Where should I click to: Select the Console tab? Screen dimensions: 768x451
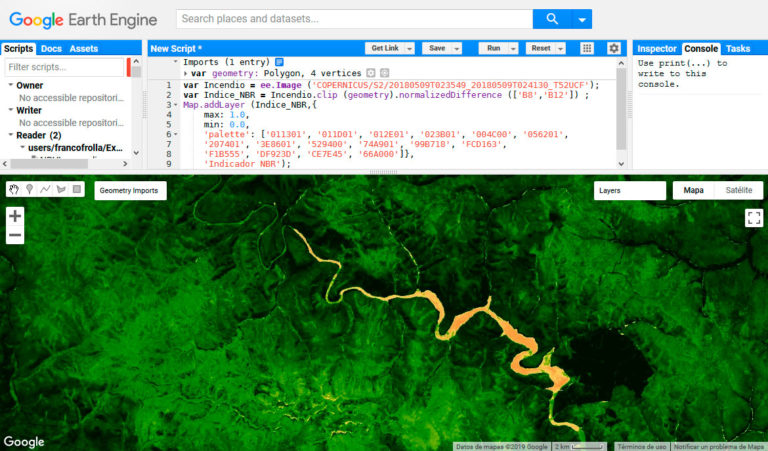[x=701, y=48]
